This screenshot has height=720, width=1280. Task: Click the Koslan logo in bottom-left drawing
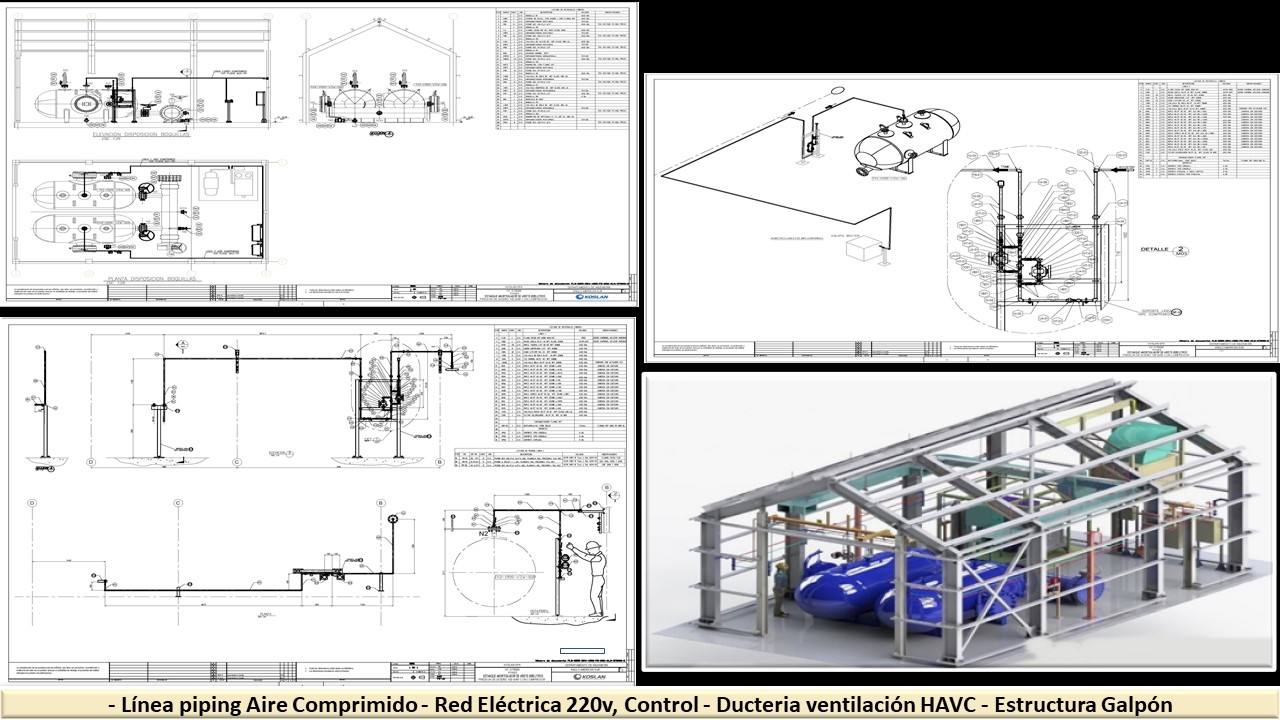pyautogui.click(x=596, y=677)
